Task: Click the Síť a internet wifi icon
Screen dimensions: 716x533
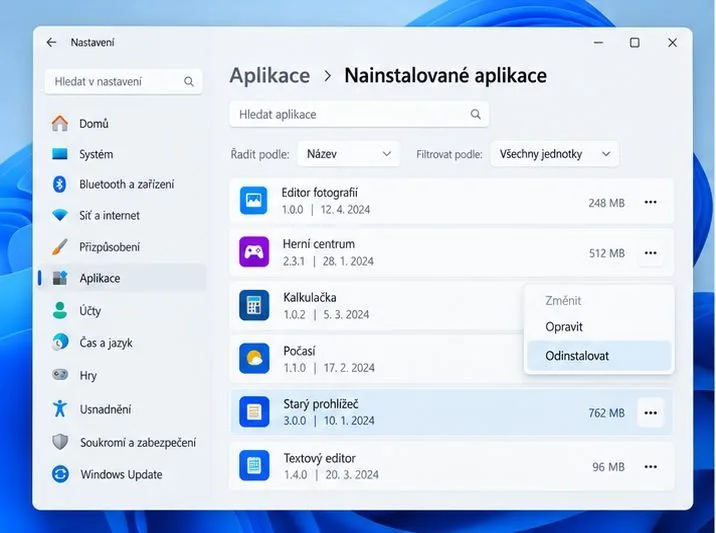Action: [x=60, y=215]
